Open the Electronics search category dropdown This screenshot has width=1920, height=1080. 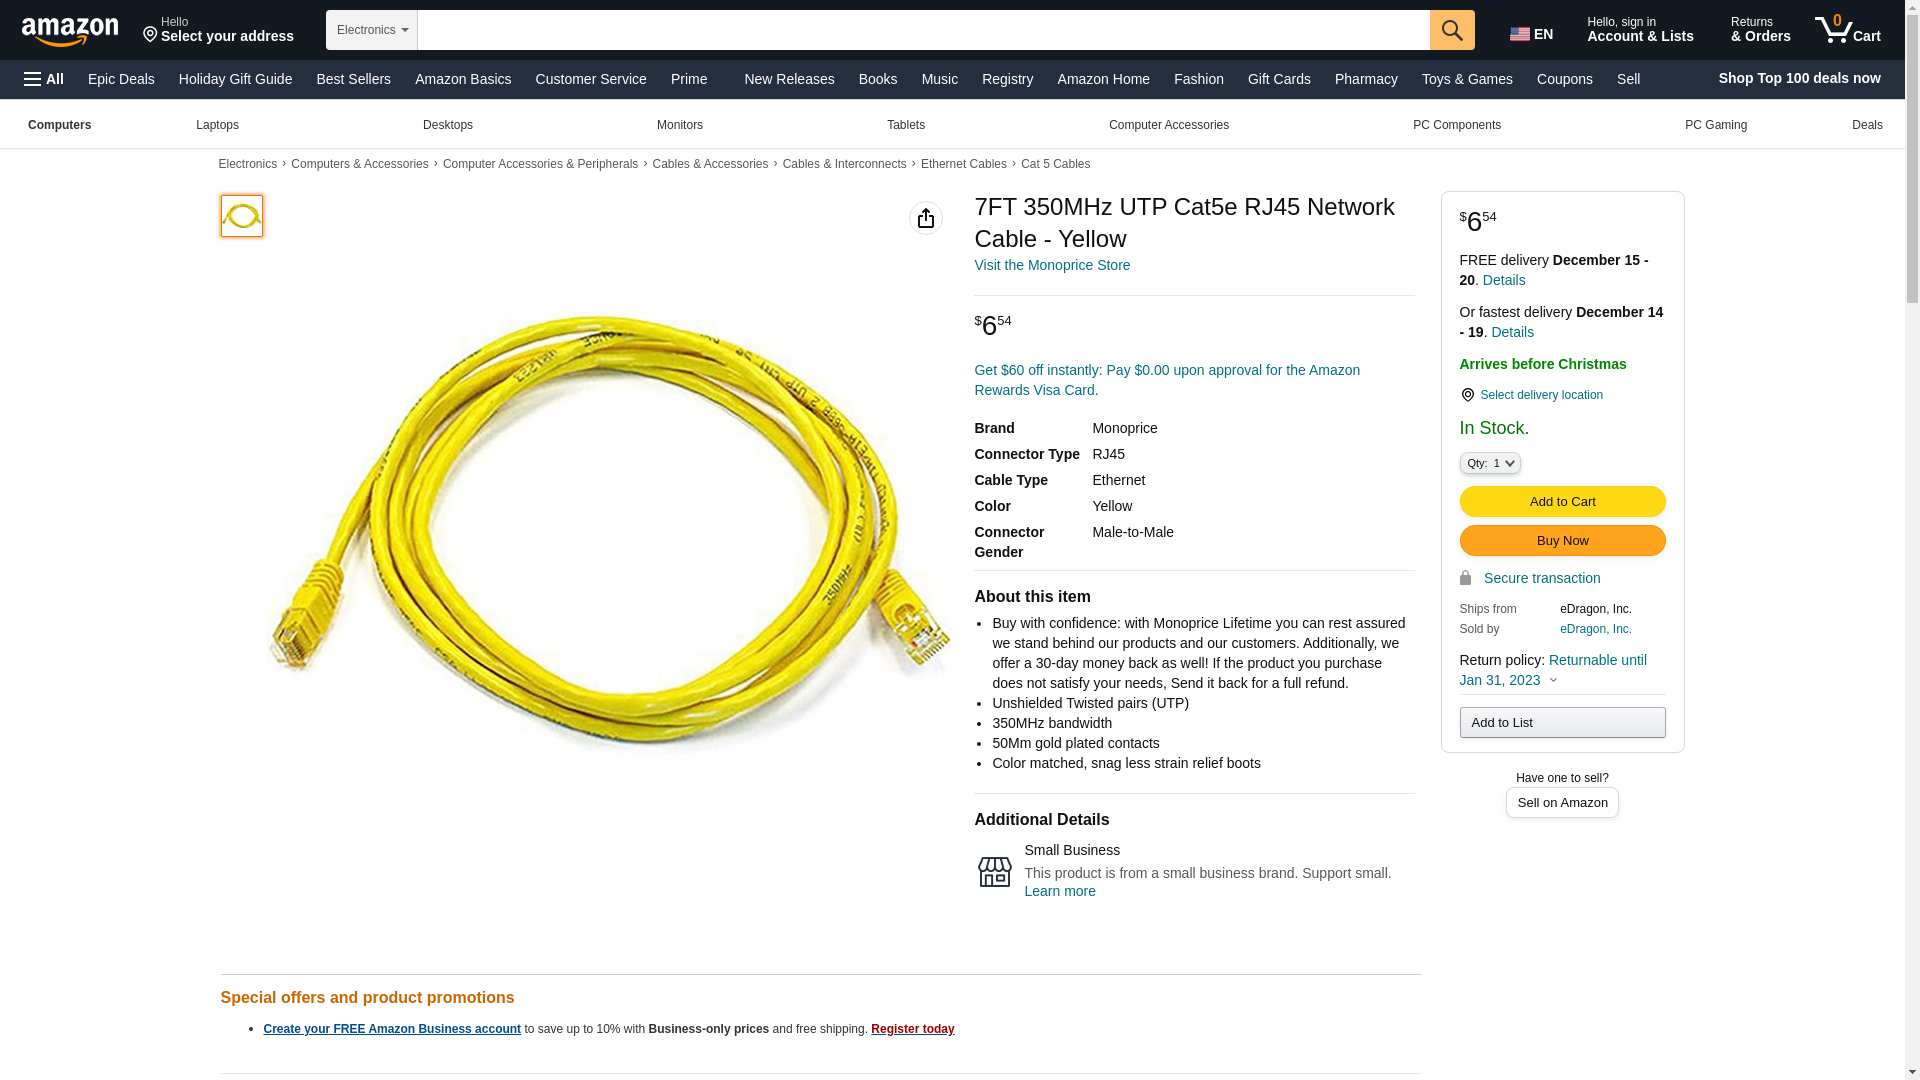click(x=372, y=30)
